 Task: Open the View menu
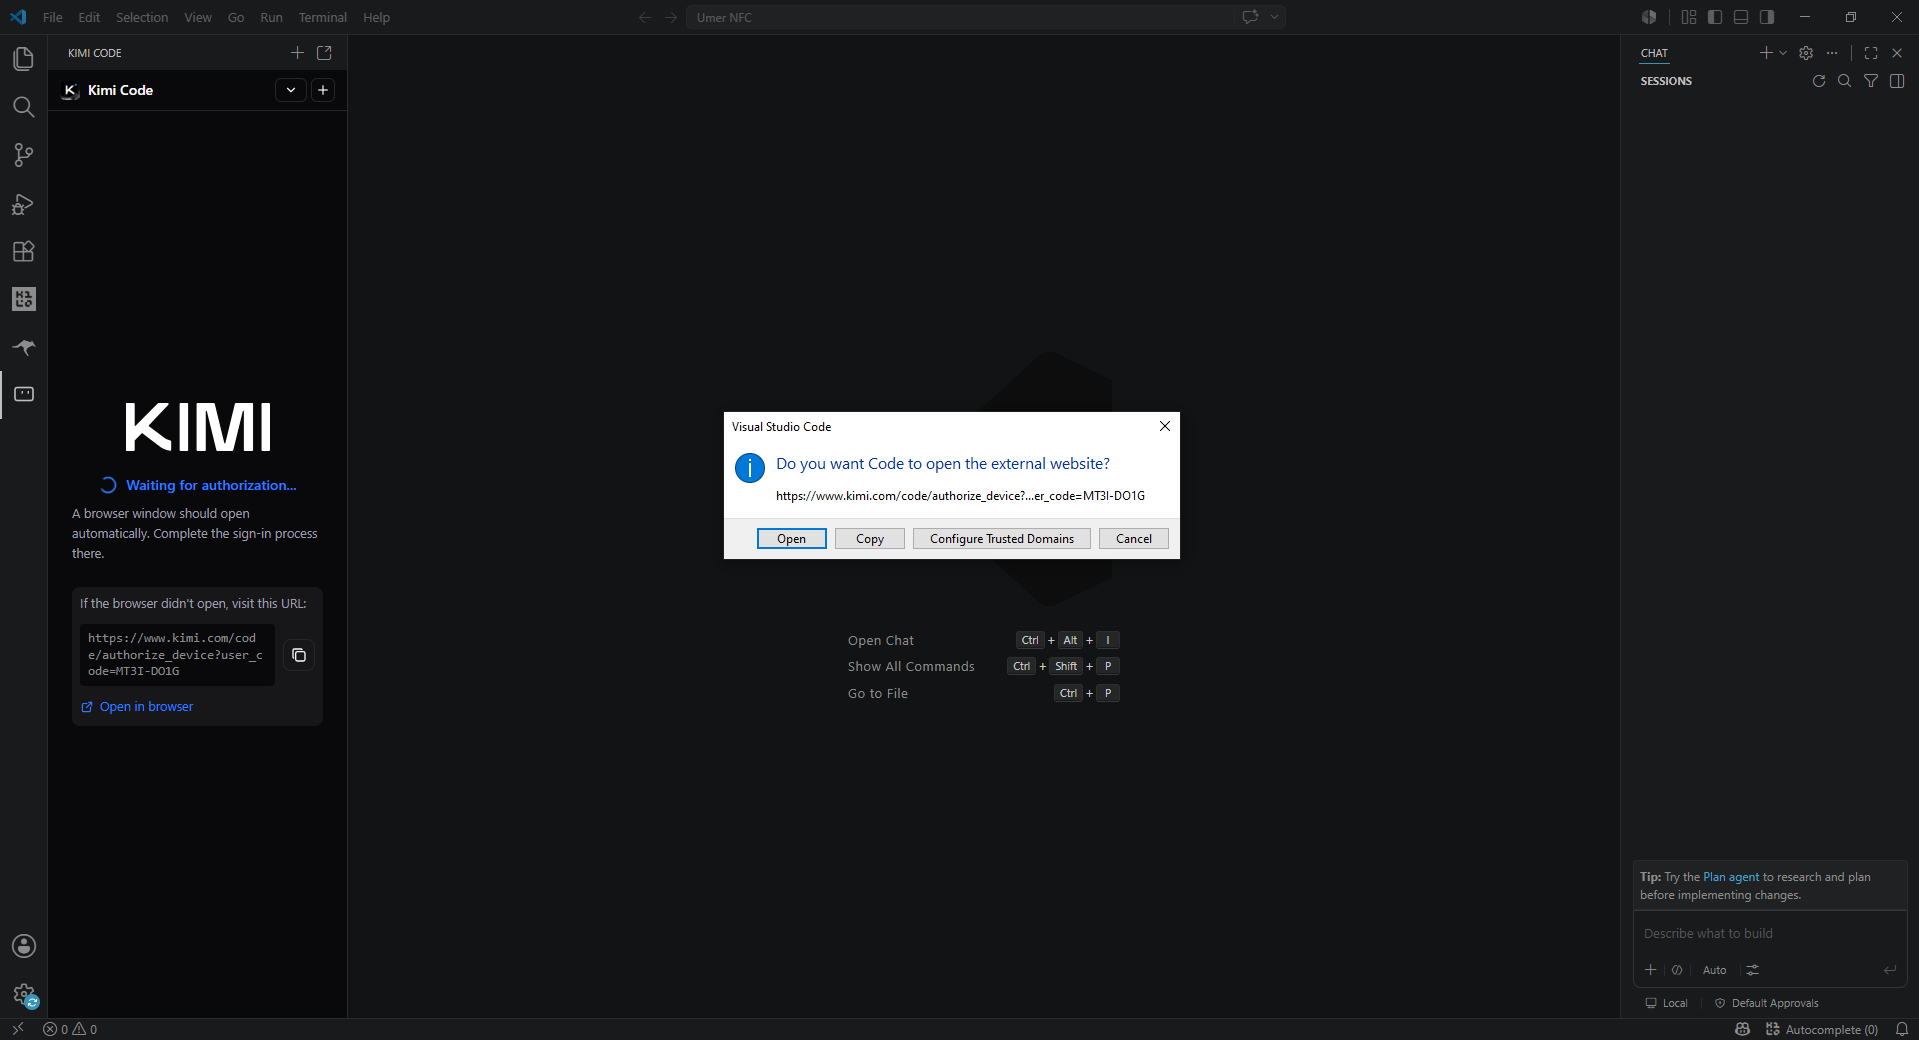tap(198, 17)
